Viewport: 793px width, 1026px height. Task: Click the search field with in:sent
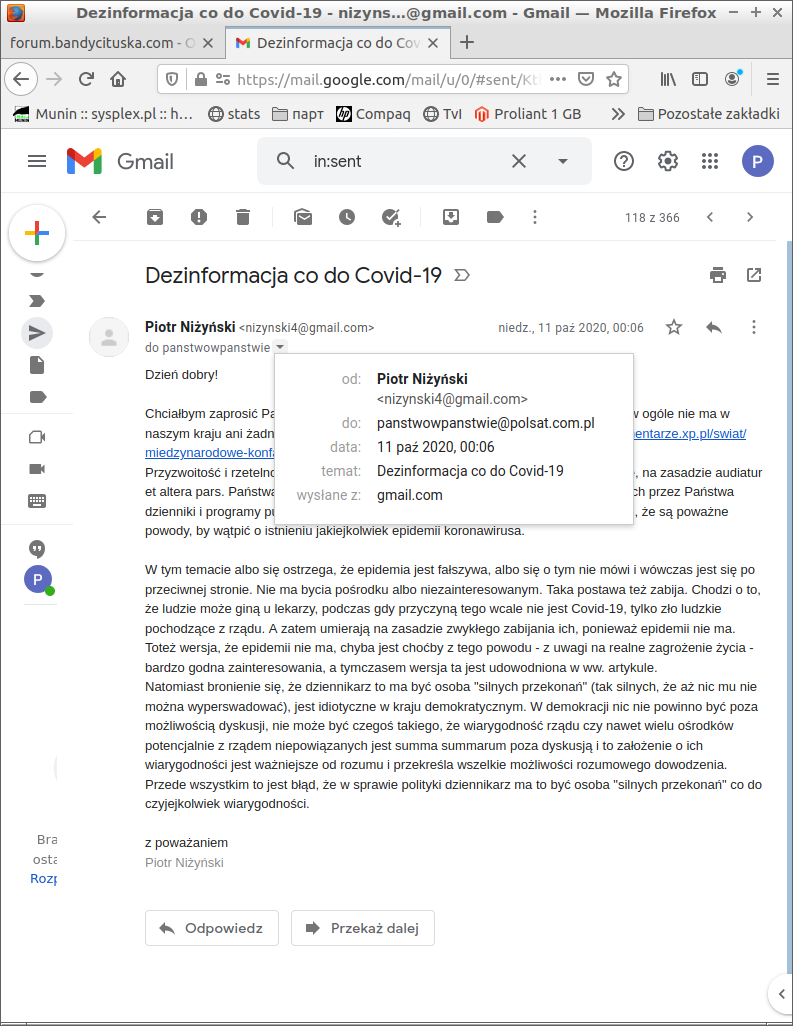402,161
